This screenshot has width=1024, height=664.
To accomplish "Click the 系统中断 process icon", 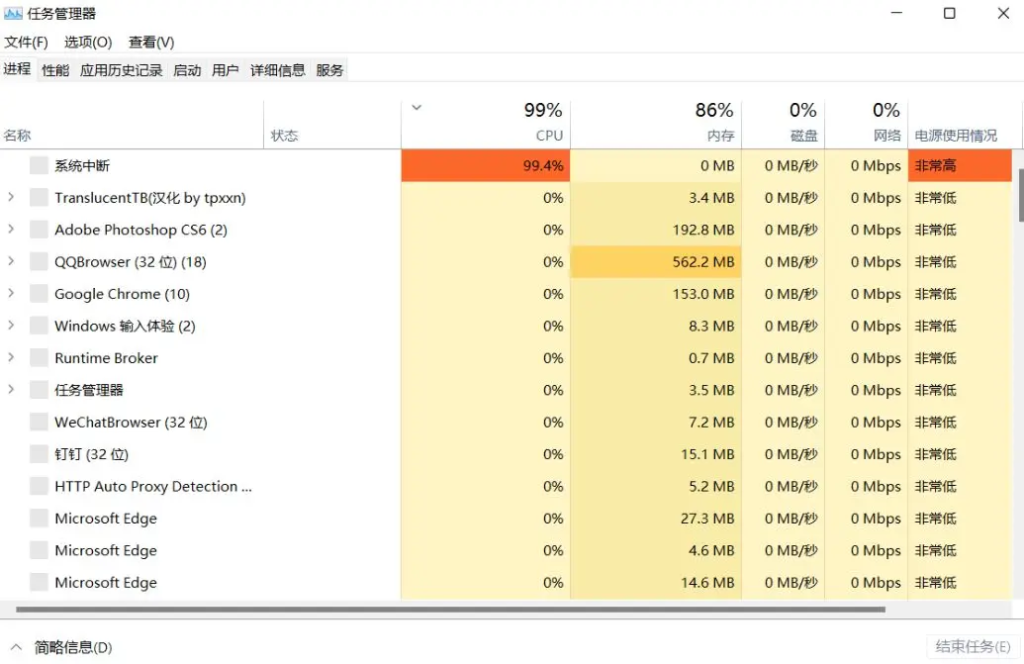I will [39, 165].
